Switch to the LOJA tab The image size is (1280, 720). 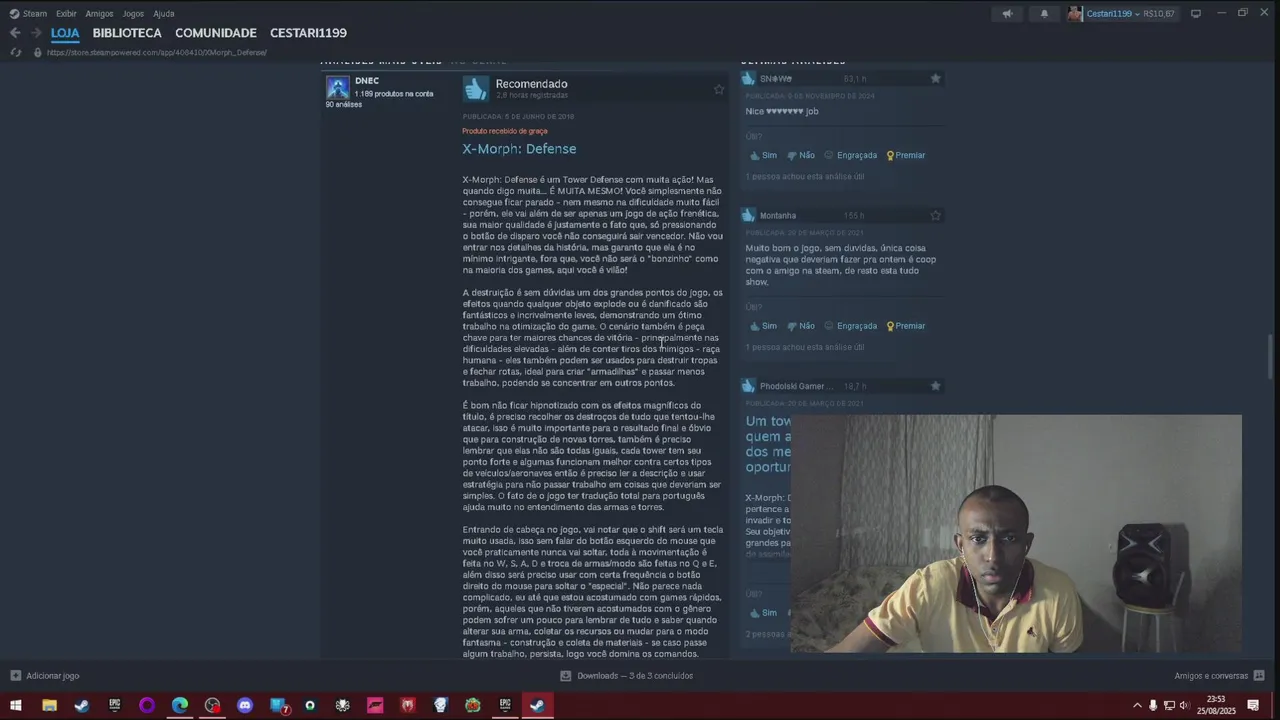pos(65,33)
